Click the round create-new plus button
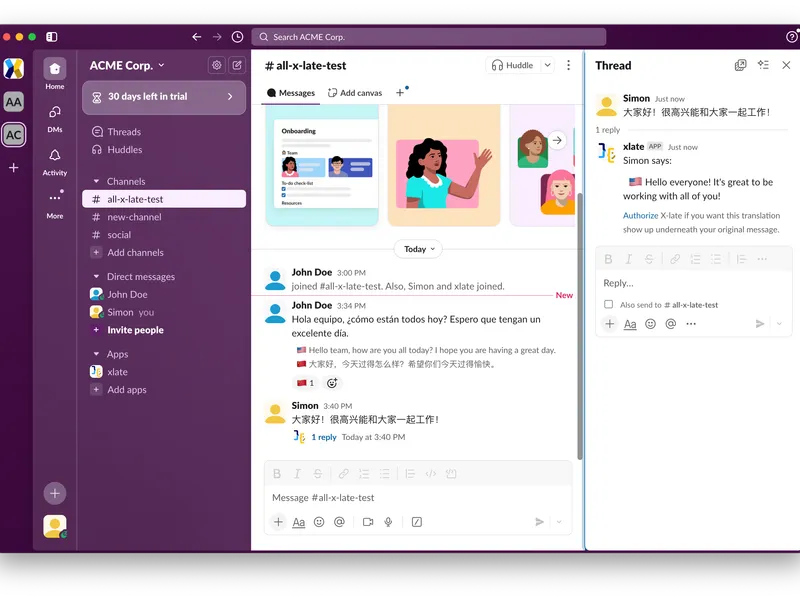The height and width of the screenshot is (600, 800). point(55,493)
